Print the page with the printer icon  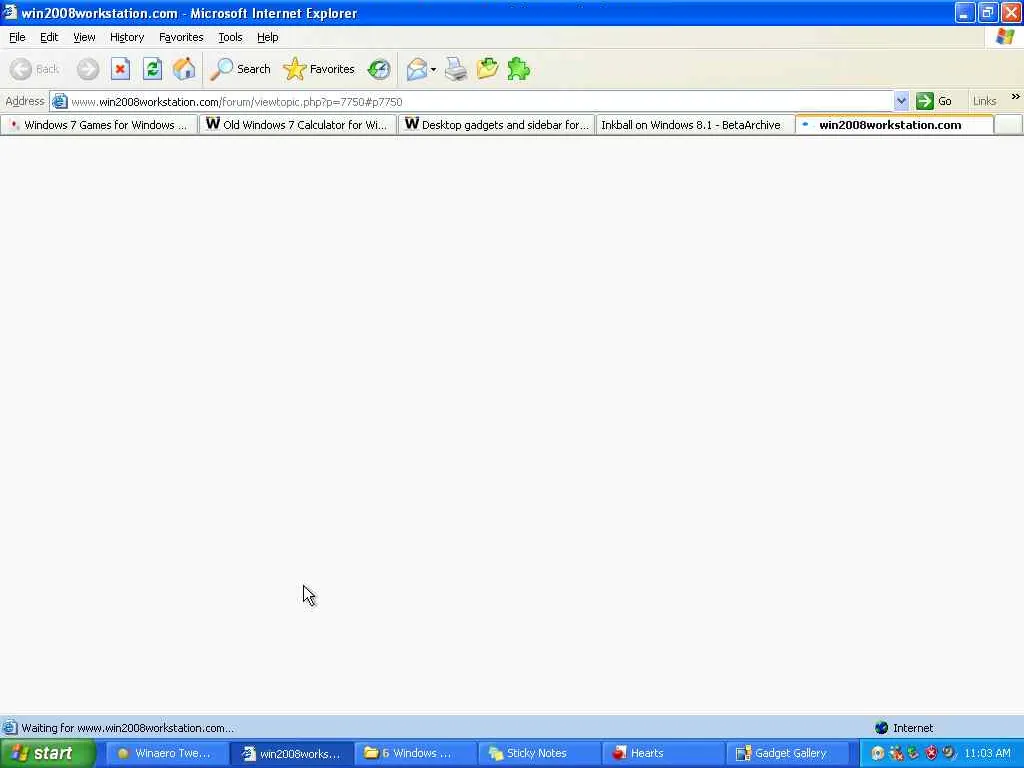point(456,69)
